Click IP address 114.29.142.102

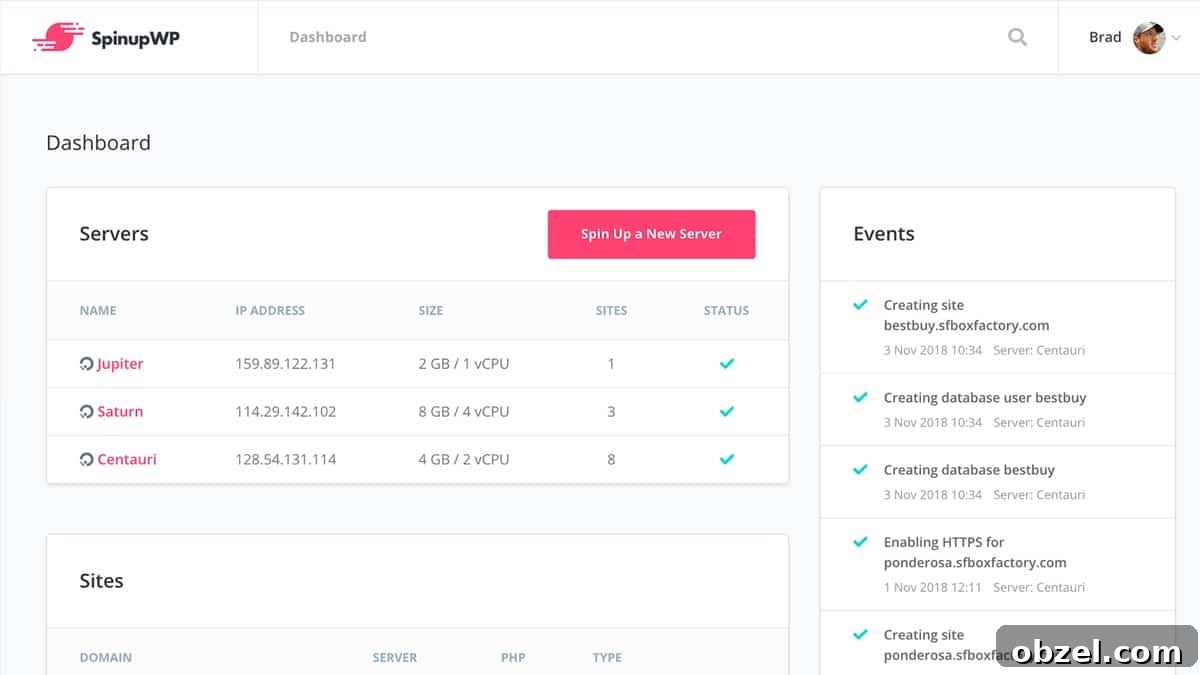(x=286, y=412)
